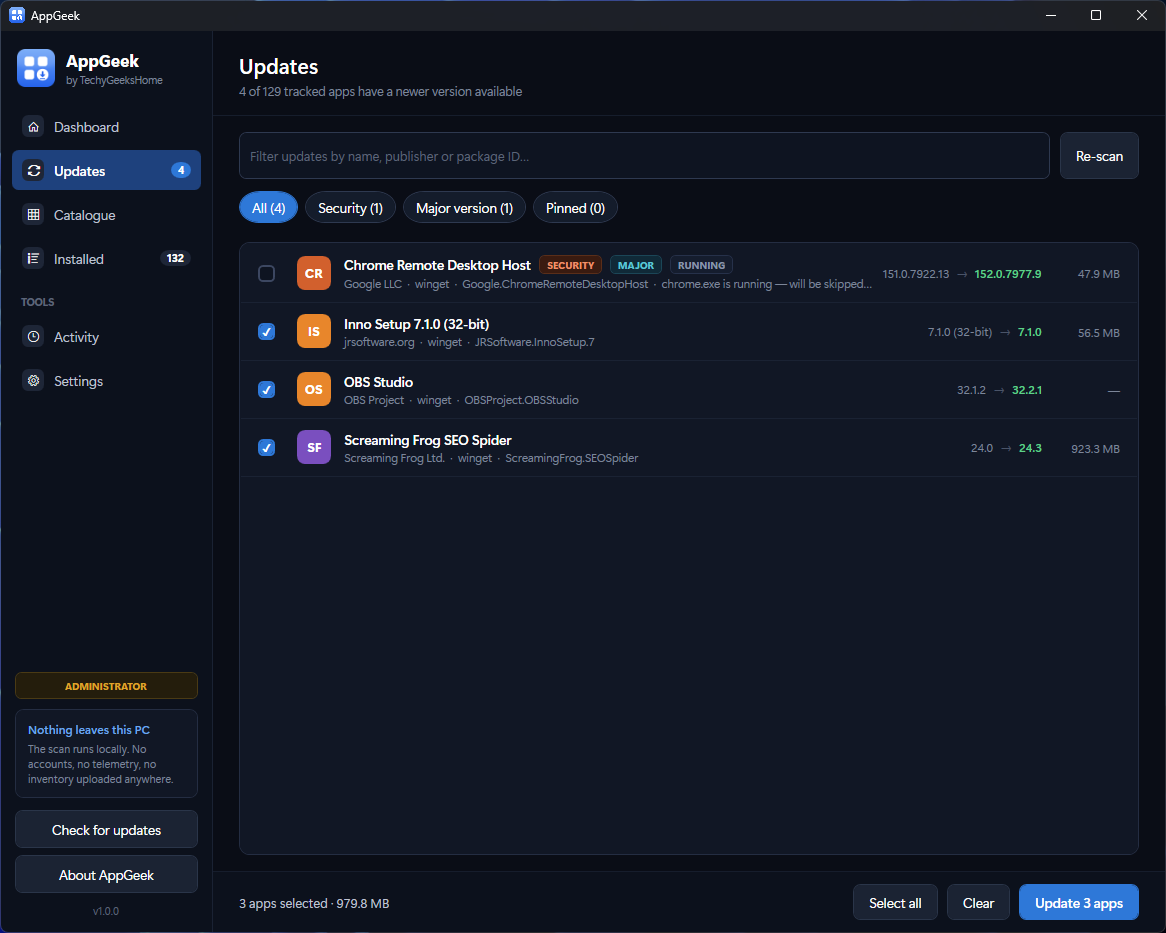The image size is (1166, 933).
Task: Click the filter updates search field
Action: [644, 156]
